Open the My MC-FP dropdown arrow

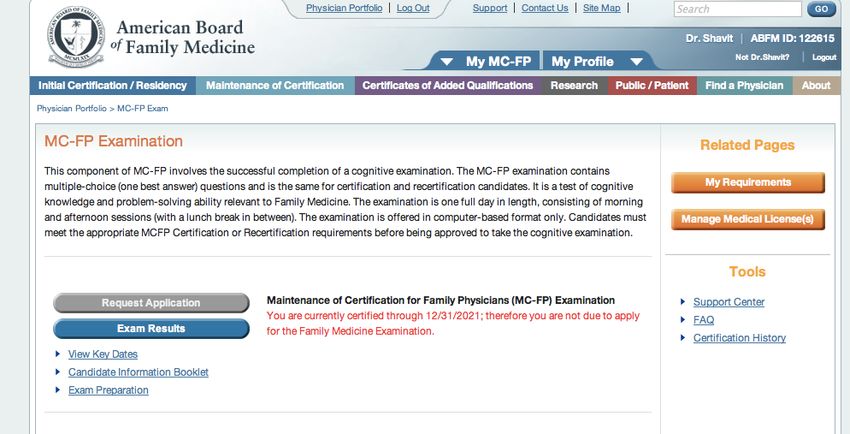[x=447, y=62]
